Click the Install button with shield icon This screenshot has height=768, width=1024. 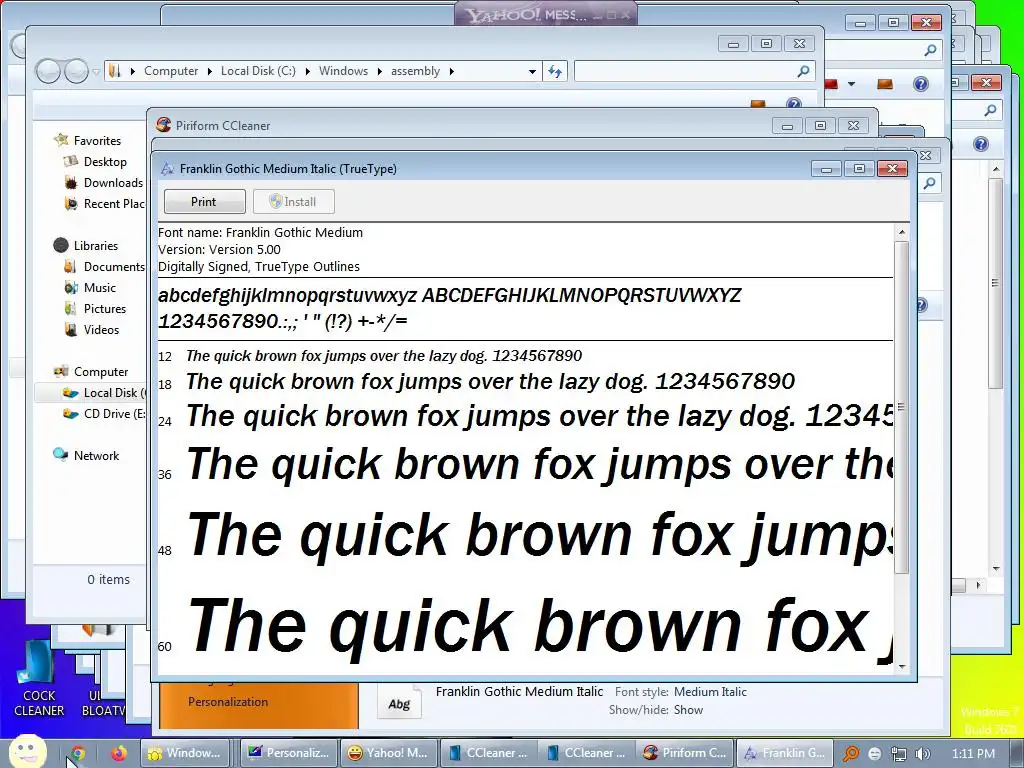coord(293,202)
